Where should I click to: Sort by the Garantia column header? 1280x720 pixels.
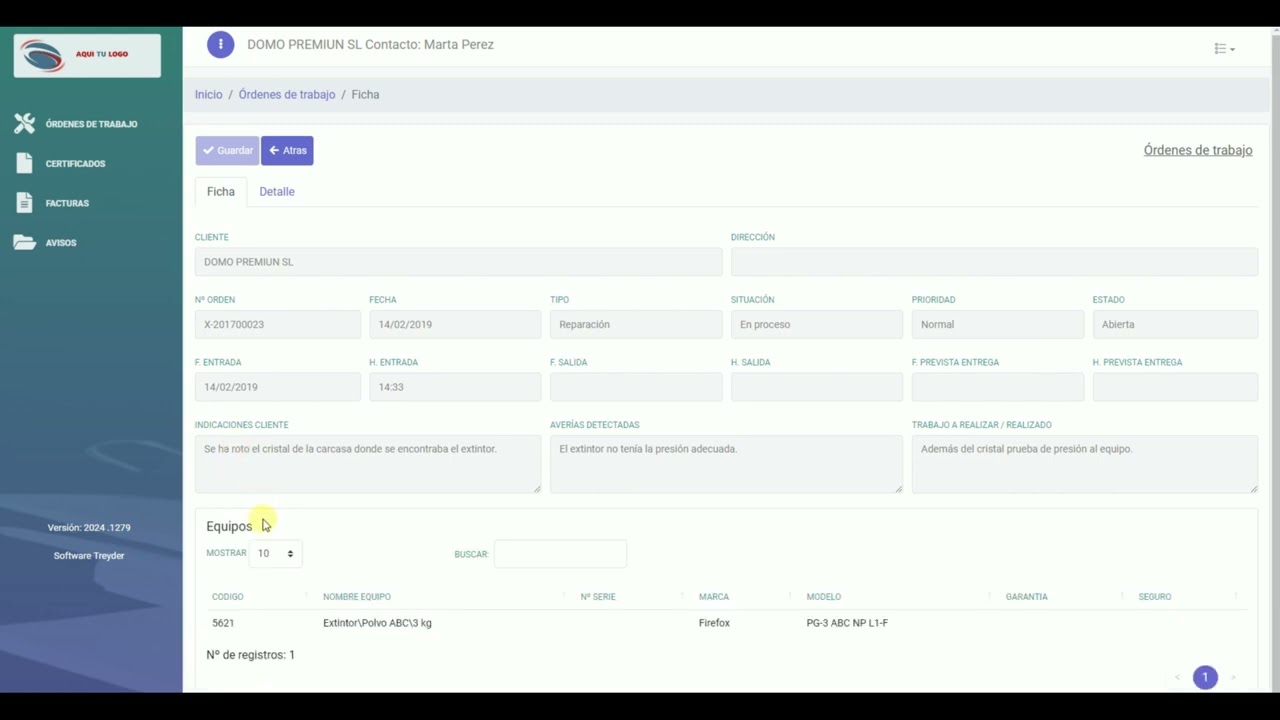[x=1027, y=597]
